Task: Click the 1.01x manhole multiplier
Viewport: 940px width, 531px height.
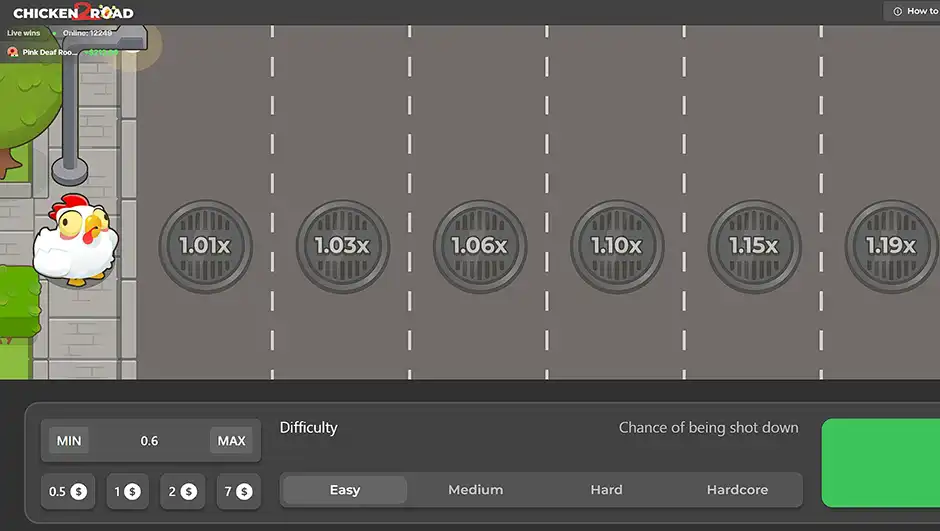Action: click(206, 246)
